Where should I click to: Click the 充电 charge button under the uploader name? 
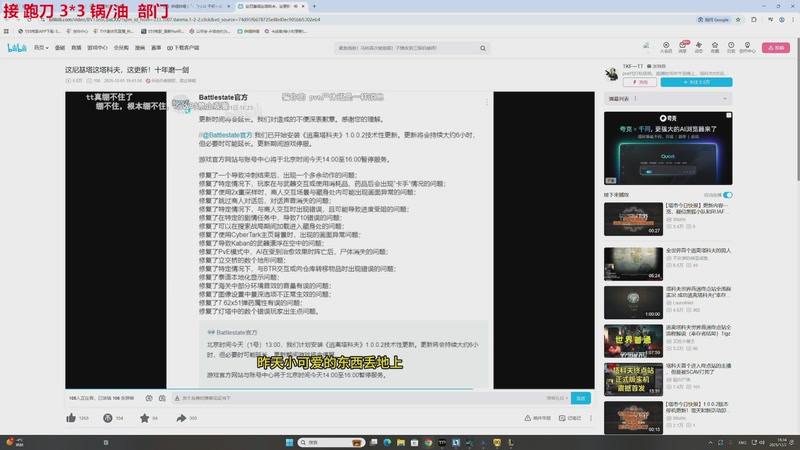coord(640,82)
